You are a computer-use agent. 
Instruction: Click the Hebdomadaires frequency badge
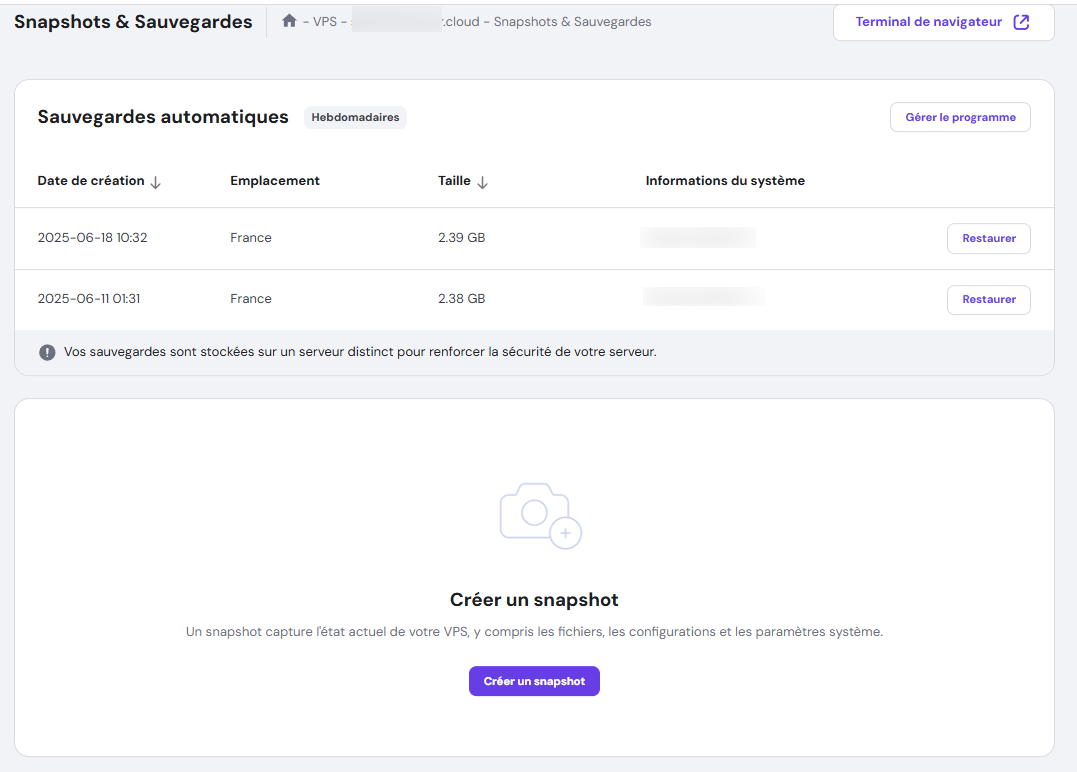coord(355,117)
